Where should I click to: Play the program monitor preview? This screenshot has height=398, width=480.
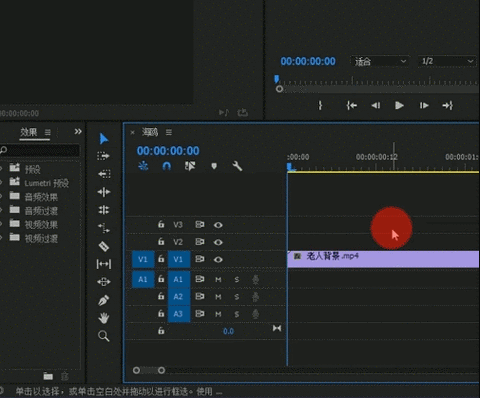[x=399, y=106]
